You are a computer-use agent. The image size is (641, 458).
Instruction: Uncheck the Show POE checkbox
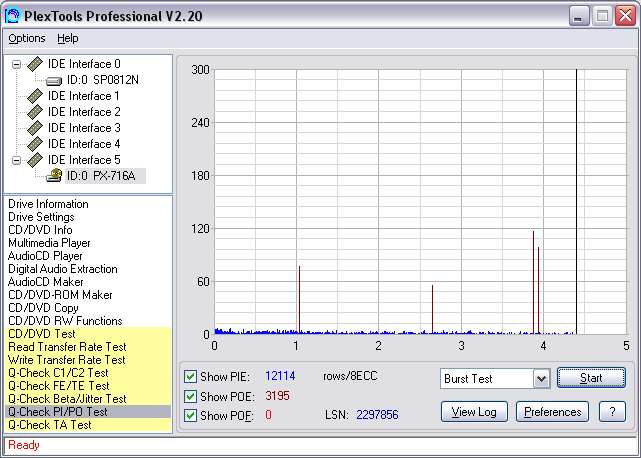190,396
